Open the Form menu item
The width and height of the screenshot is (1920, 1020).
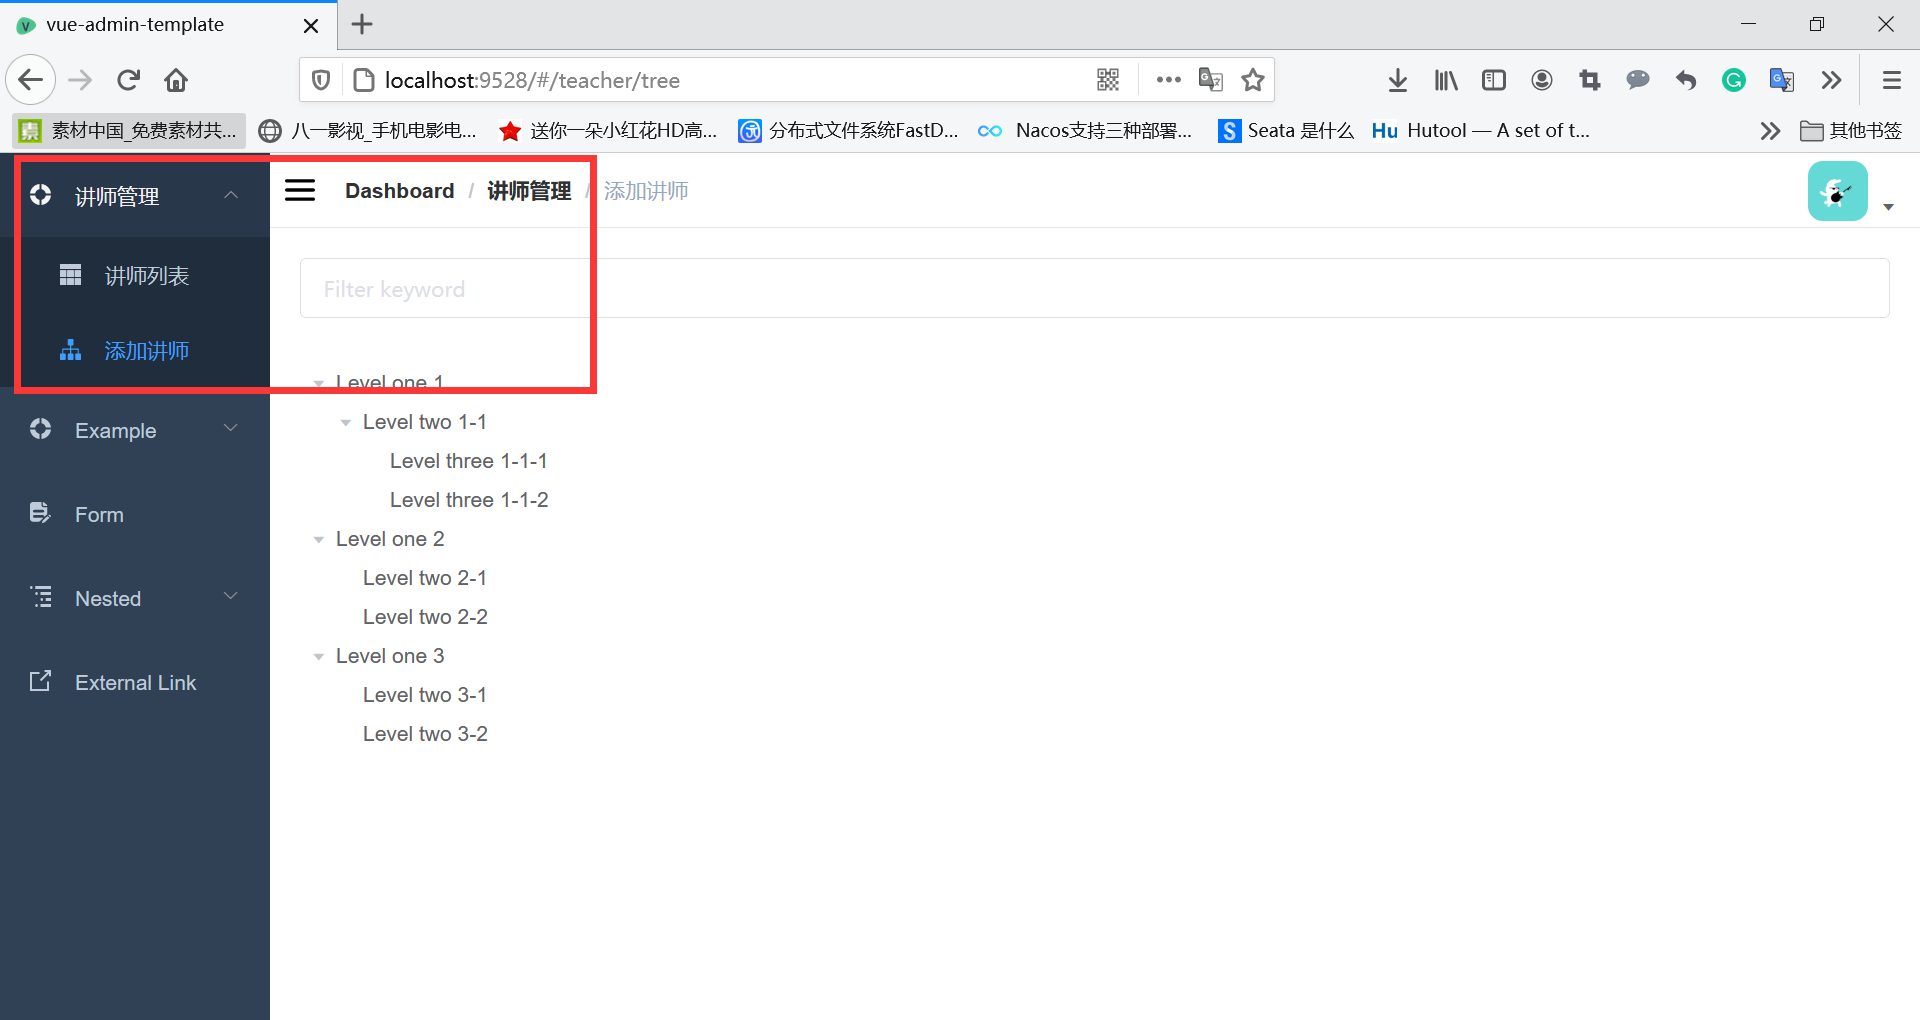[x=135, y=514]
